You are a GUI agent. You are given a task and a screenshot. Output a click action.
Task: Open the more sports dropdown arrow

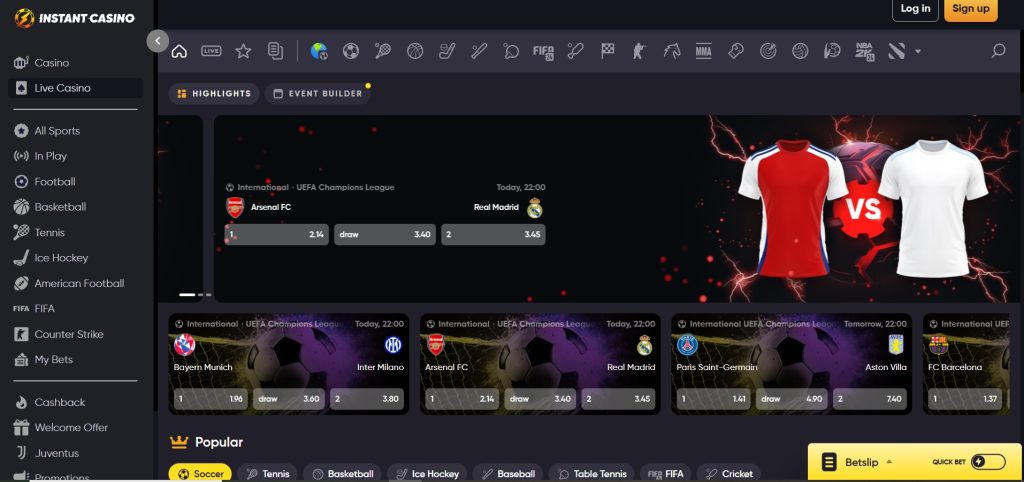click(918, 51)
